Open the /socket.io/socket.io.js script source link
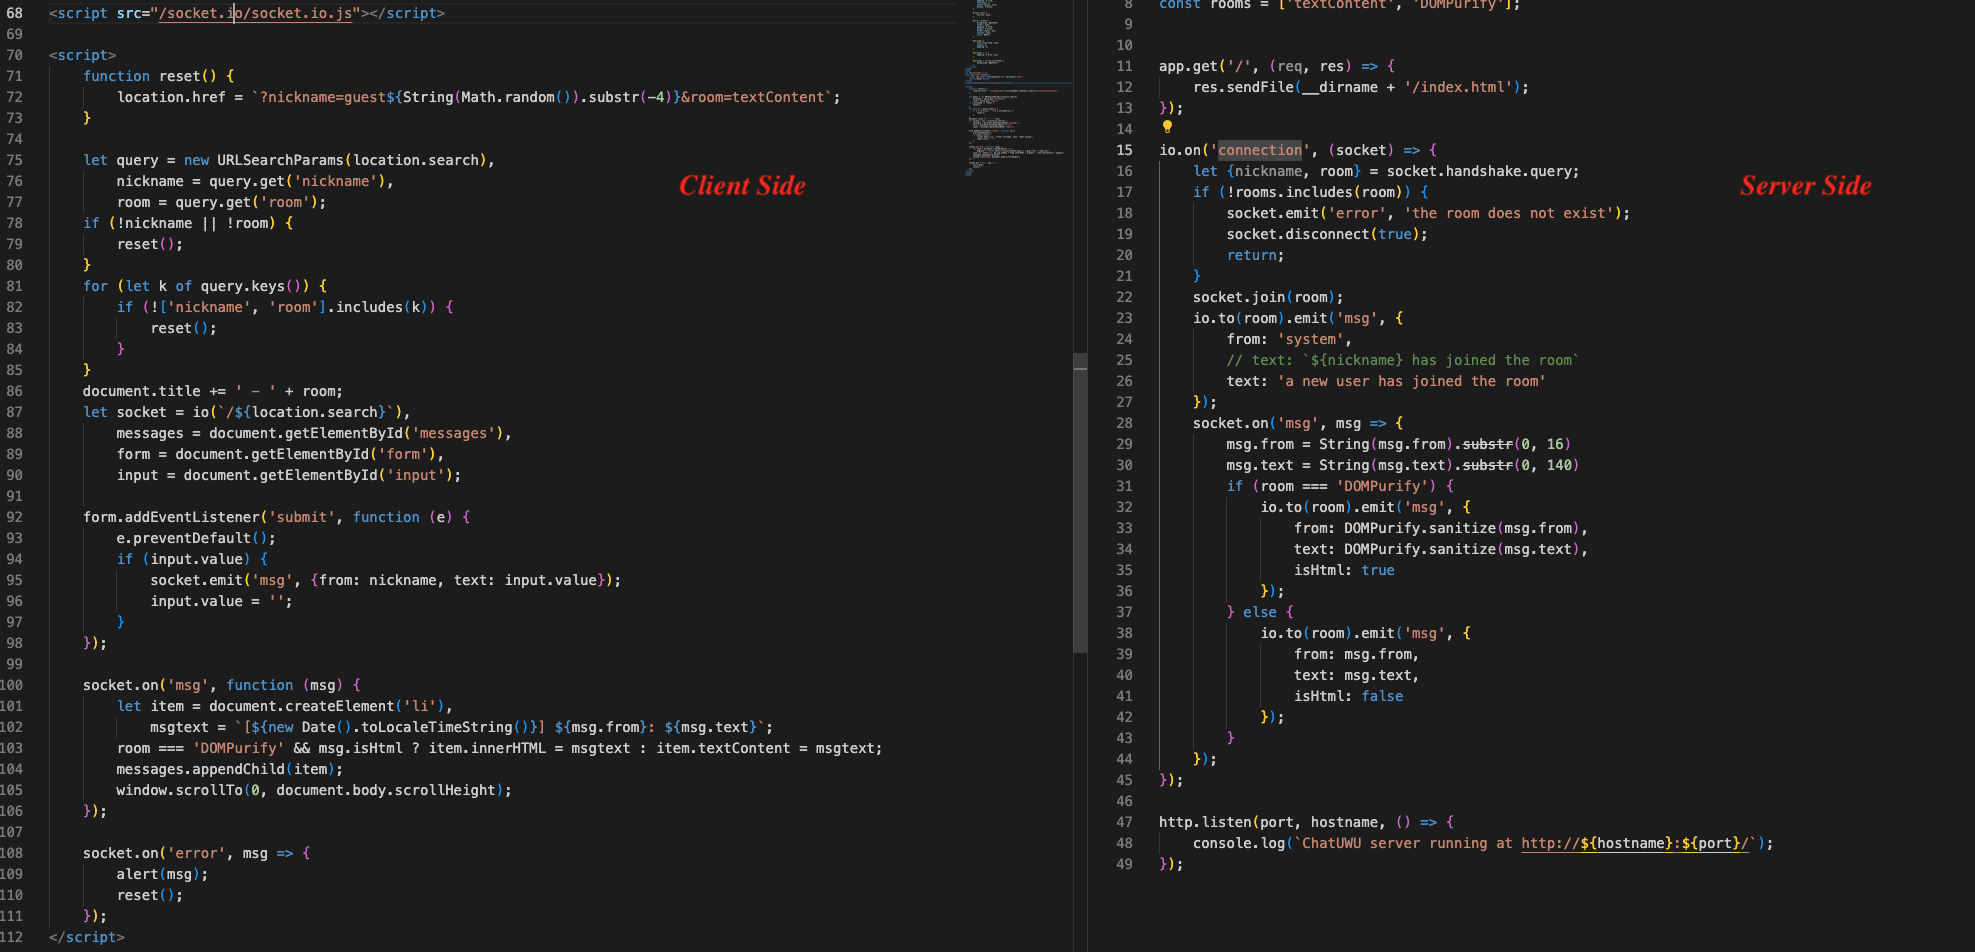 click(x=255, y=13)
